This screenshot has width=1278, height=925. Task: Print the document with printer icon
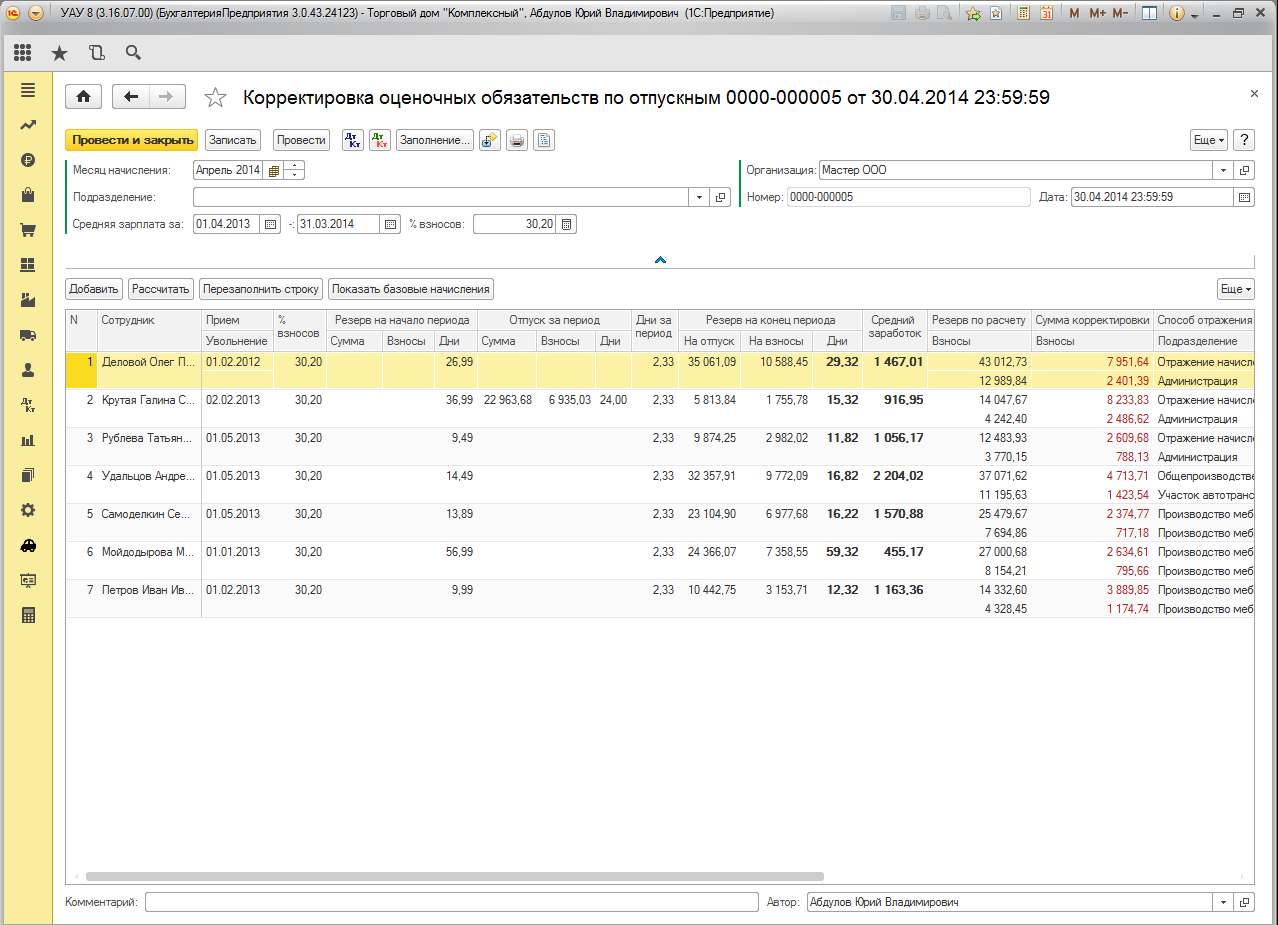(517, 140)
